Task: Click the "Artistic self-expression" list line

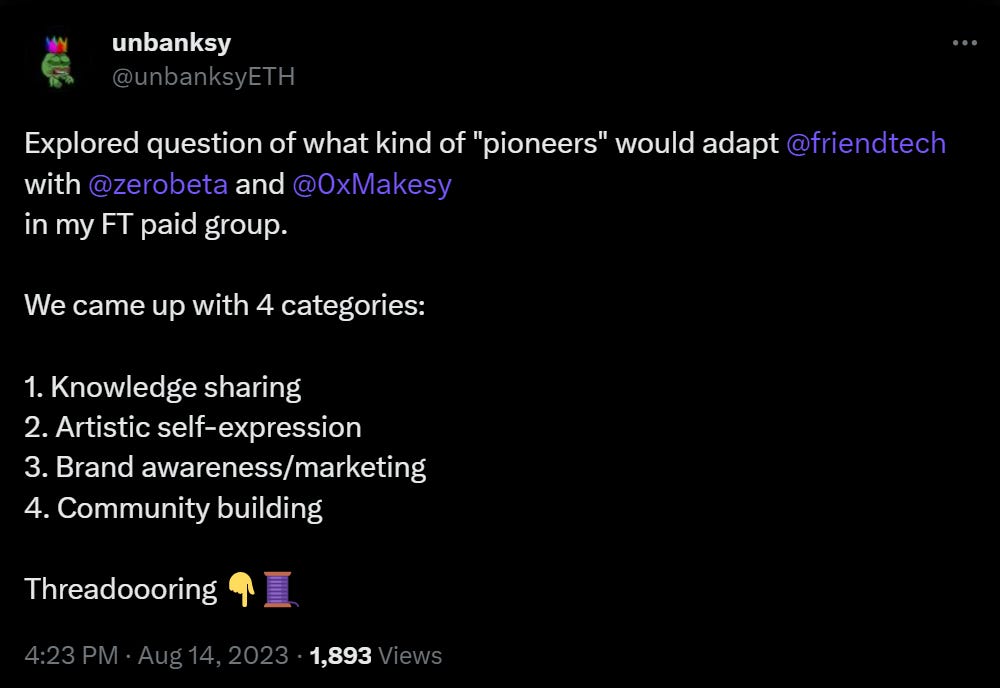Action: (x=193, y=428)
